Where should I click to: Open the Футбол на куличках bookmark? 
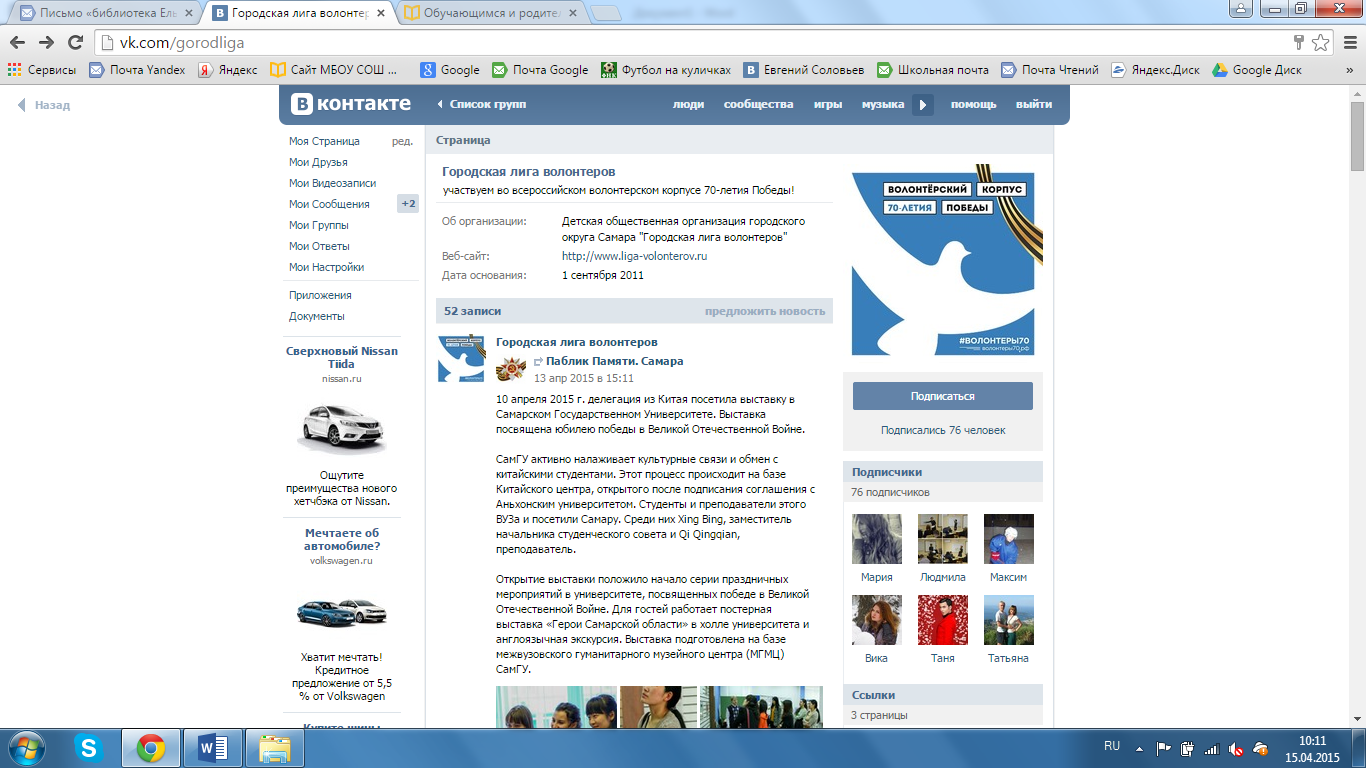pos(666,70)
